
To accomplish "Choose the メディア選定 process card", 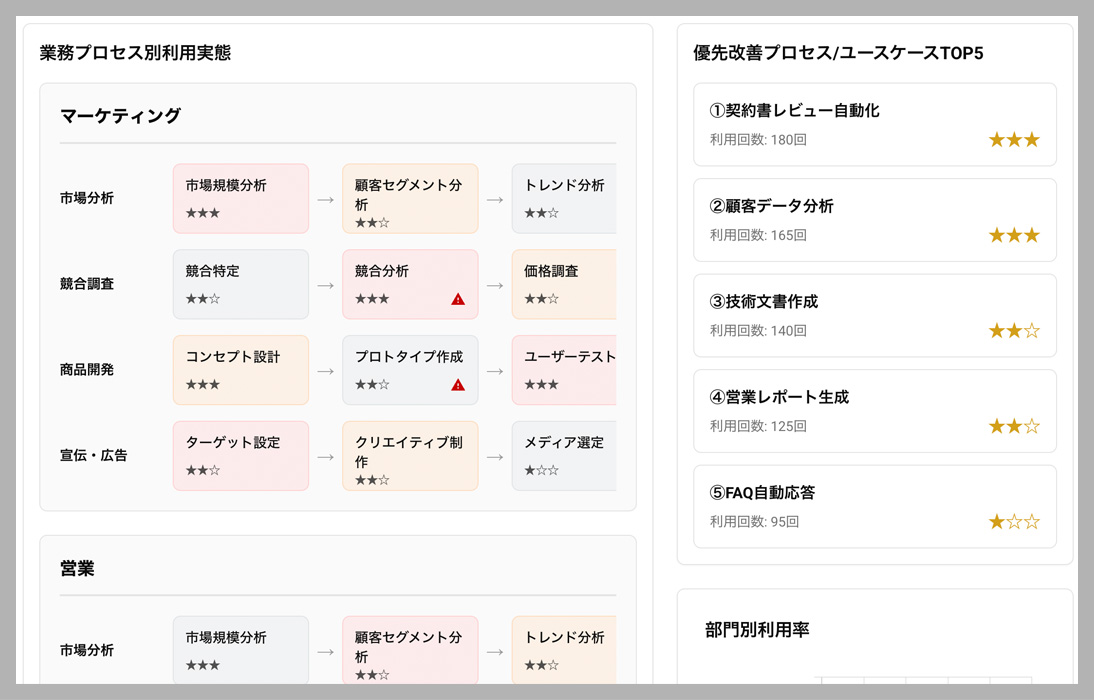I will point(564,455).
